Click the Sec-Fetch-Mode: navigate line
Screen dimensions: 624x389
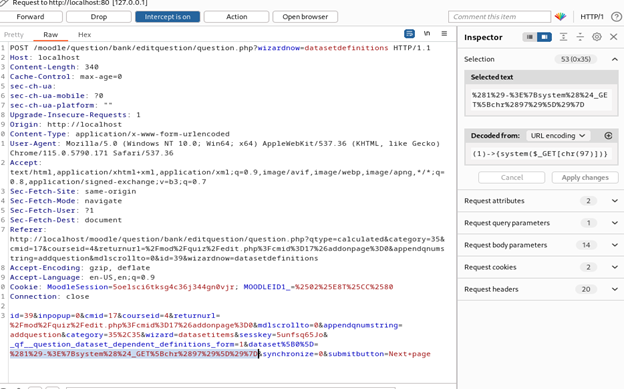[66, 201]
